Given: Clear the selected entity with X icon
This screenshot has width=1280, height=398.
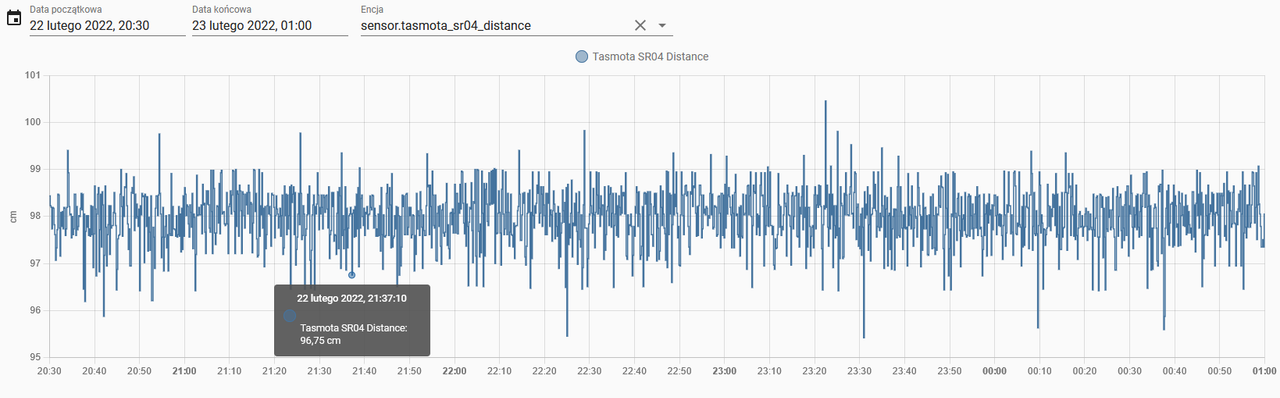Looking at the screenshot, I should click(x=641, y=25).
